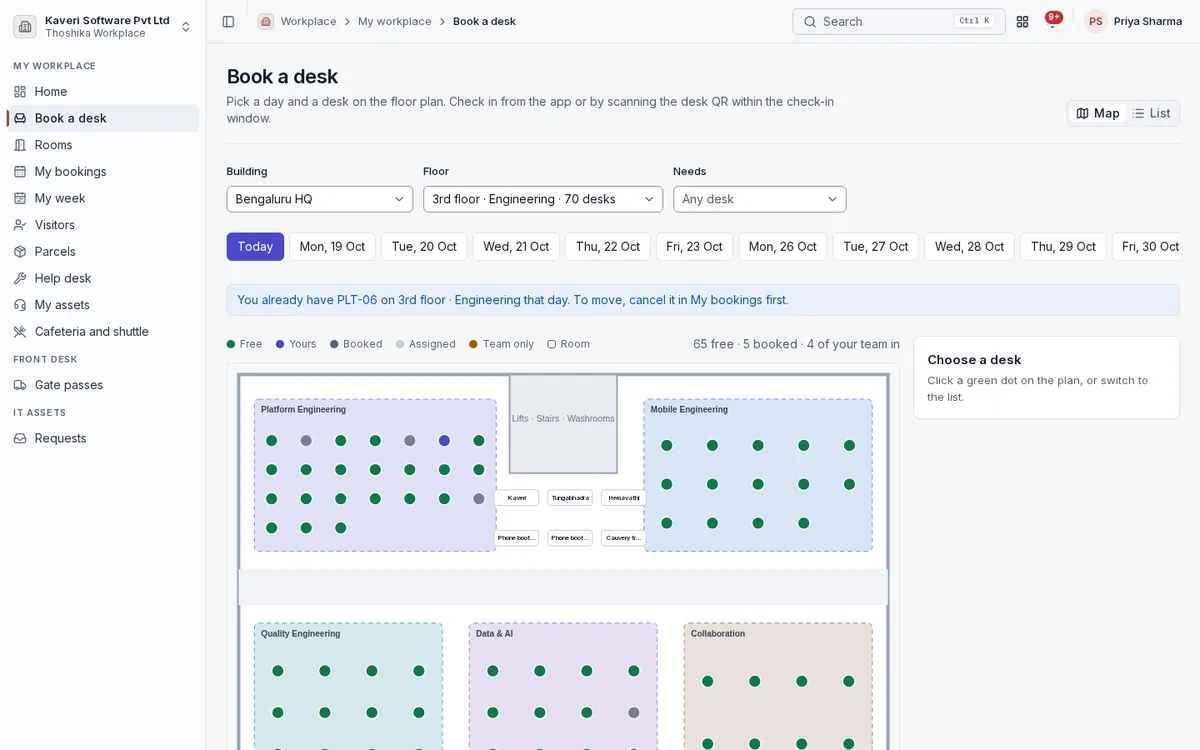Open My workplace breadcrumb
1200x750 pixels.
(395, 21)
